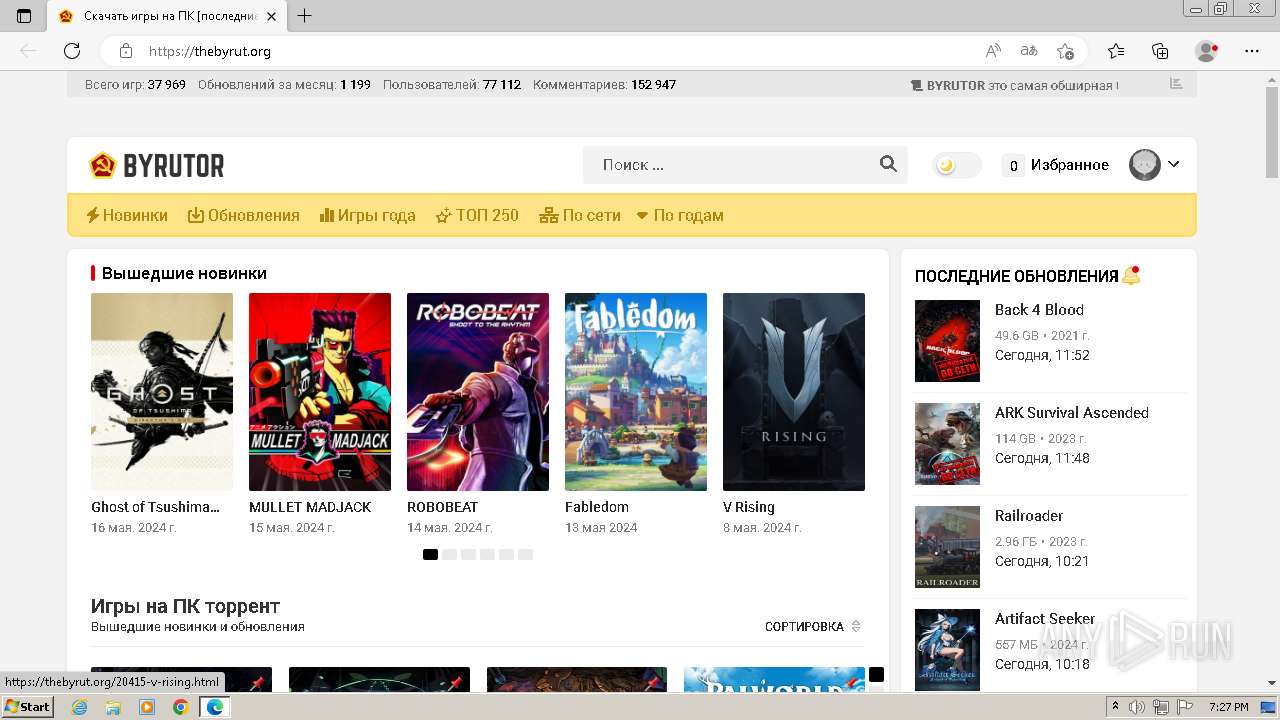Open the Back 4 Blood update link
This screenshot has height=720, width=1280.
(1039, 310)
